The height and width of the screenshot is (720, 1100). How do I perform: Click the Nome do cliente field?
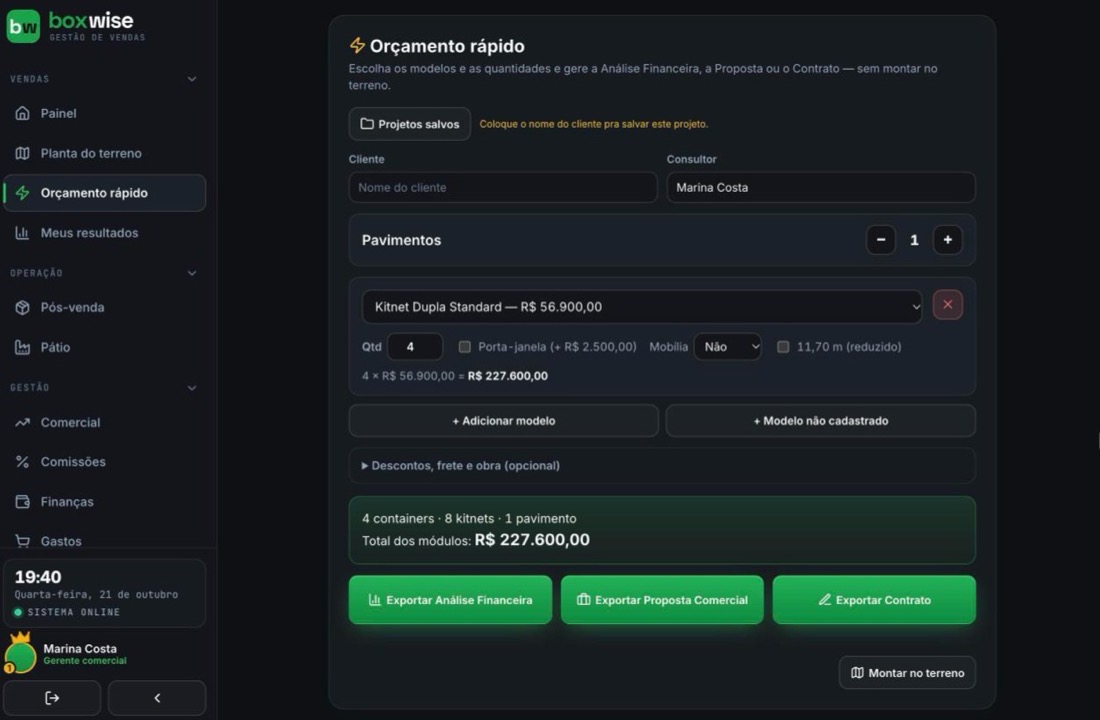pyautogui.click(x=503, y=187)
